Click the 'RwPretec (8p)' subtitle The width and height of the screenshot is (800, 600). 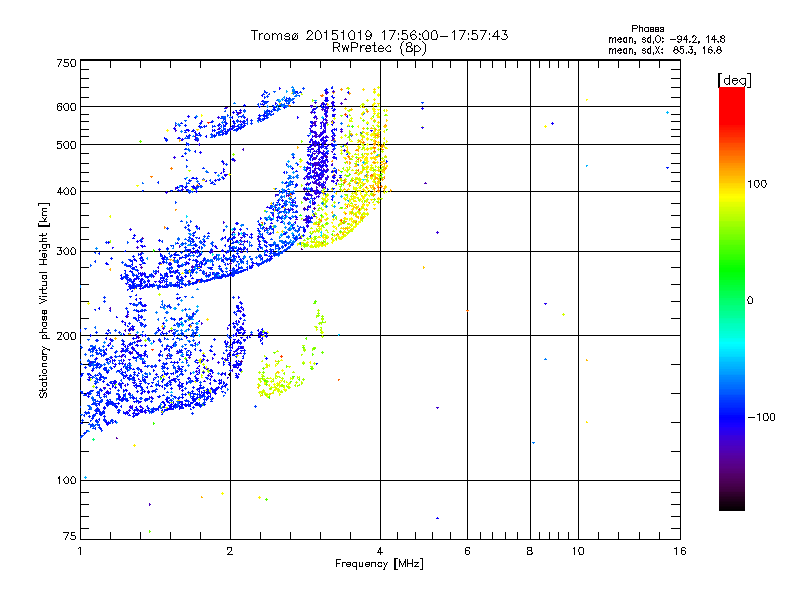[x=379, y=48]
